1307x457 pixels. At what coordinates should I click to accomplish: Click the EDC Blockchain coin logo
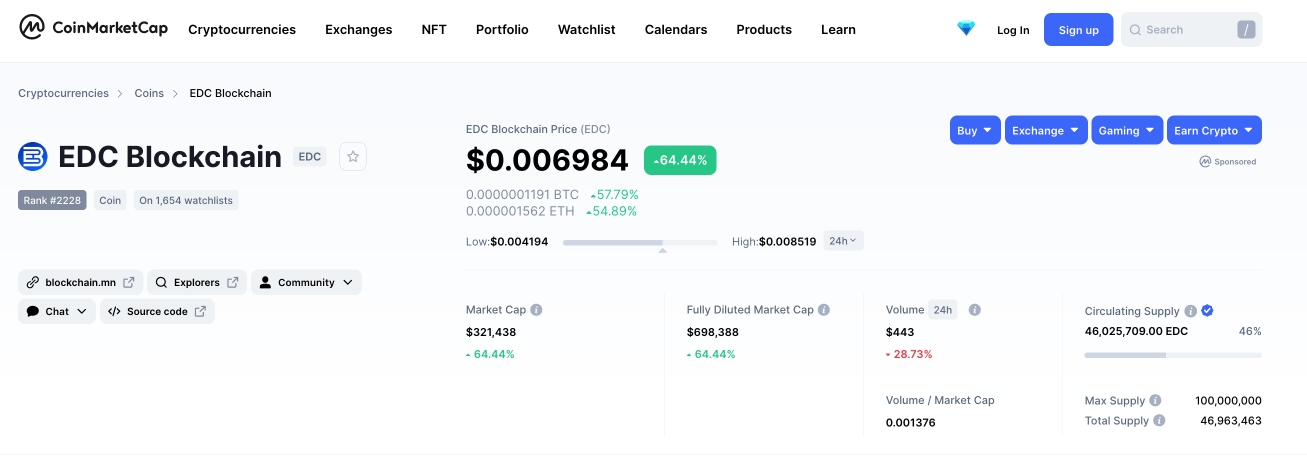point(33,157)
